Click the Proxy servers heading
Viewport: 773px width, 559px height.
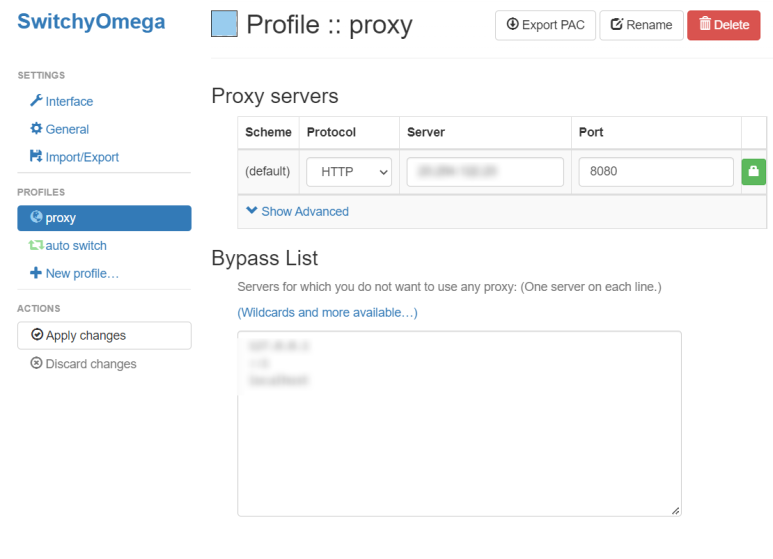coord(275,96)
